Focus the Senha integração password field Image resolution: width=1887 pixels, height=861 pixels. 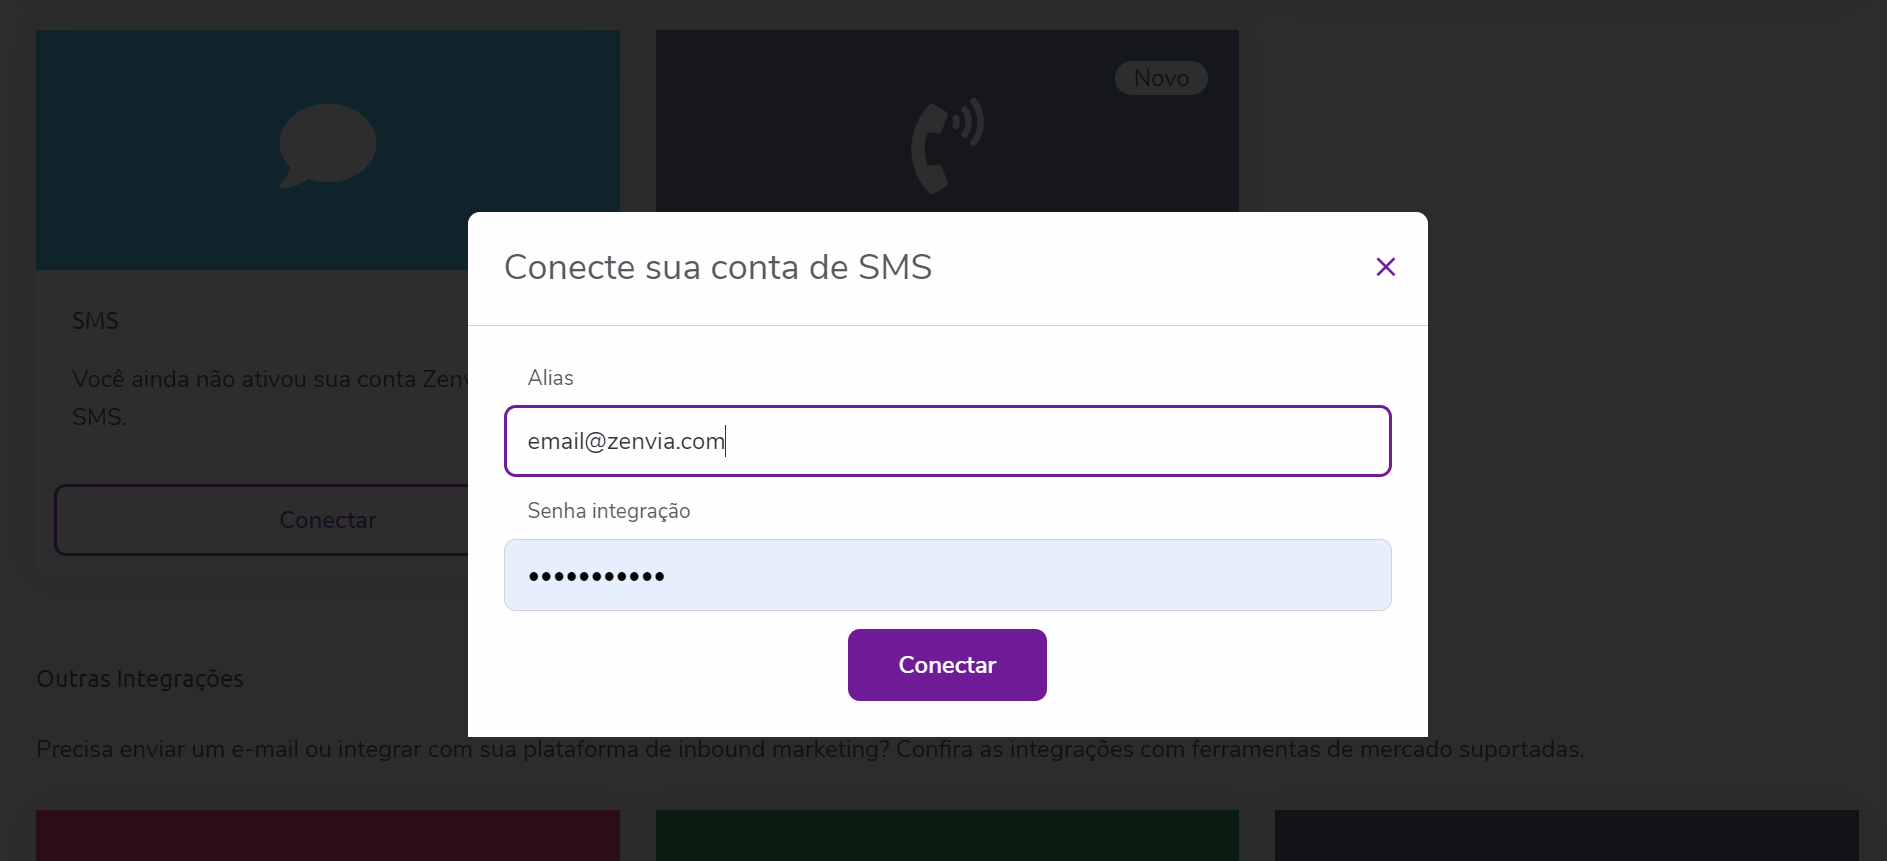click(947, 575)
